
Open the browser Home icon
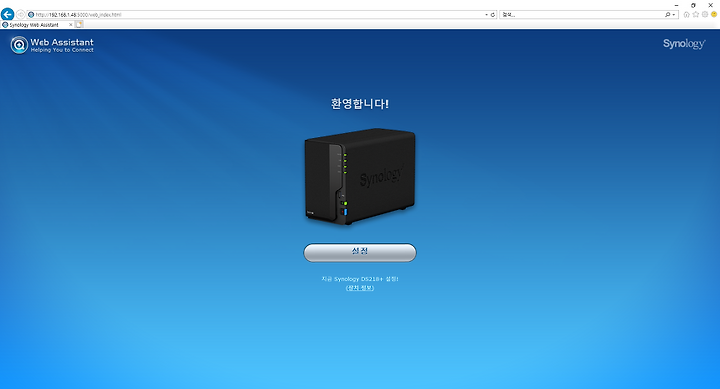[x=686, y=15]
